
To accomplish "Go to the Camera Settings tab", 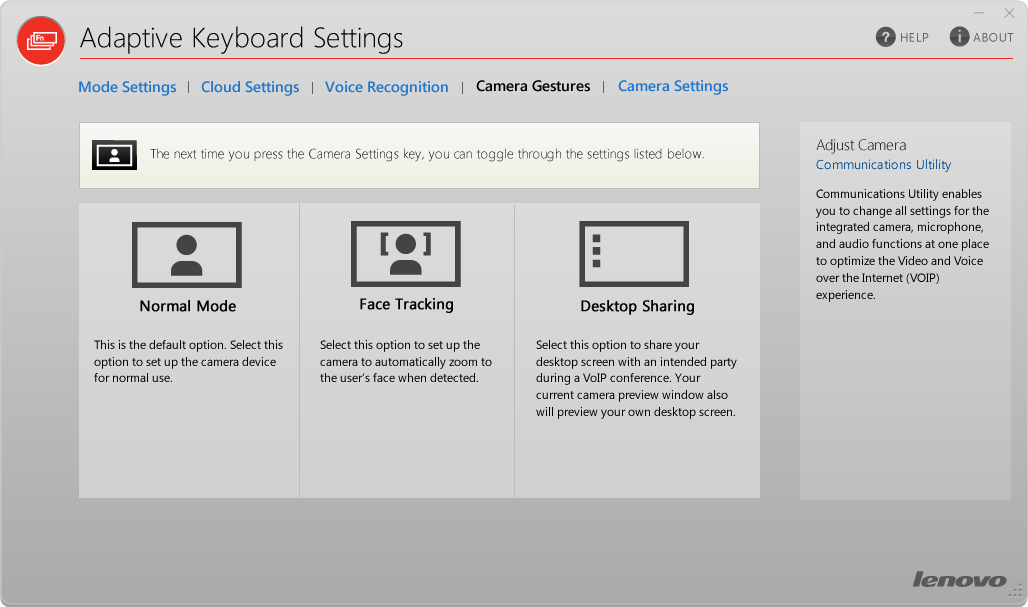I will [x=673, y=87].
